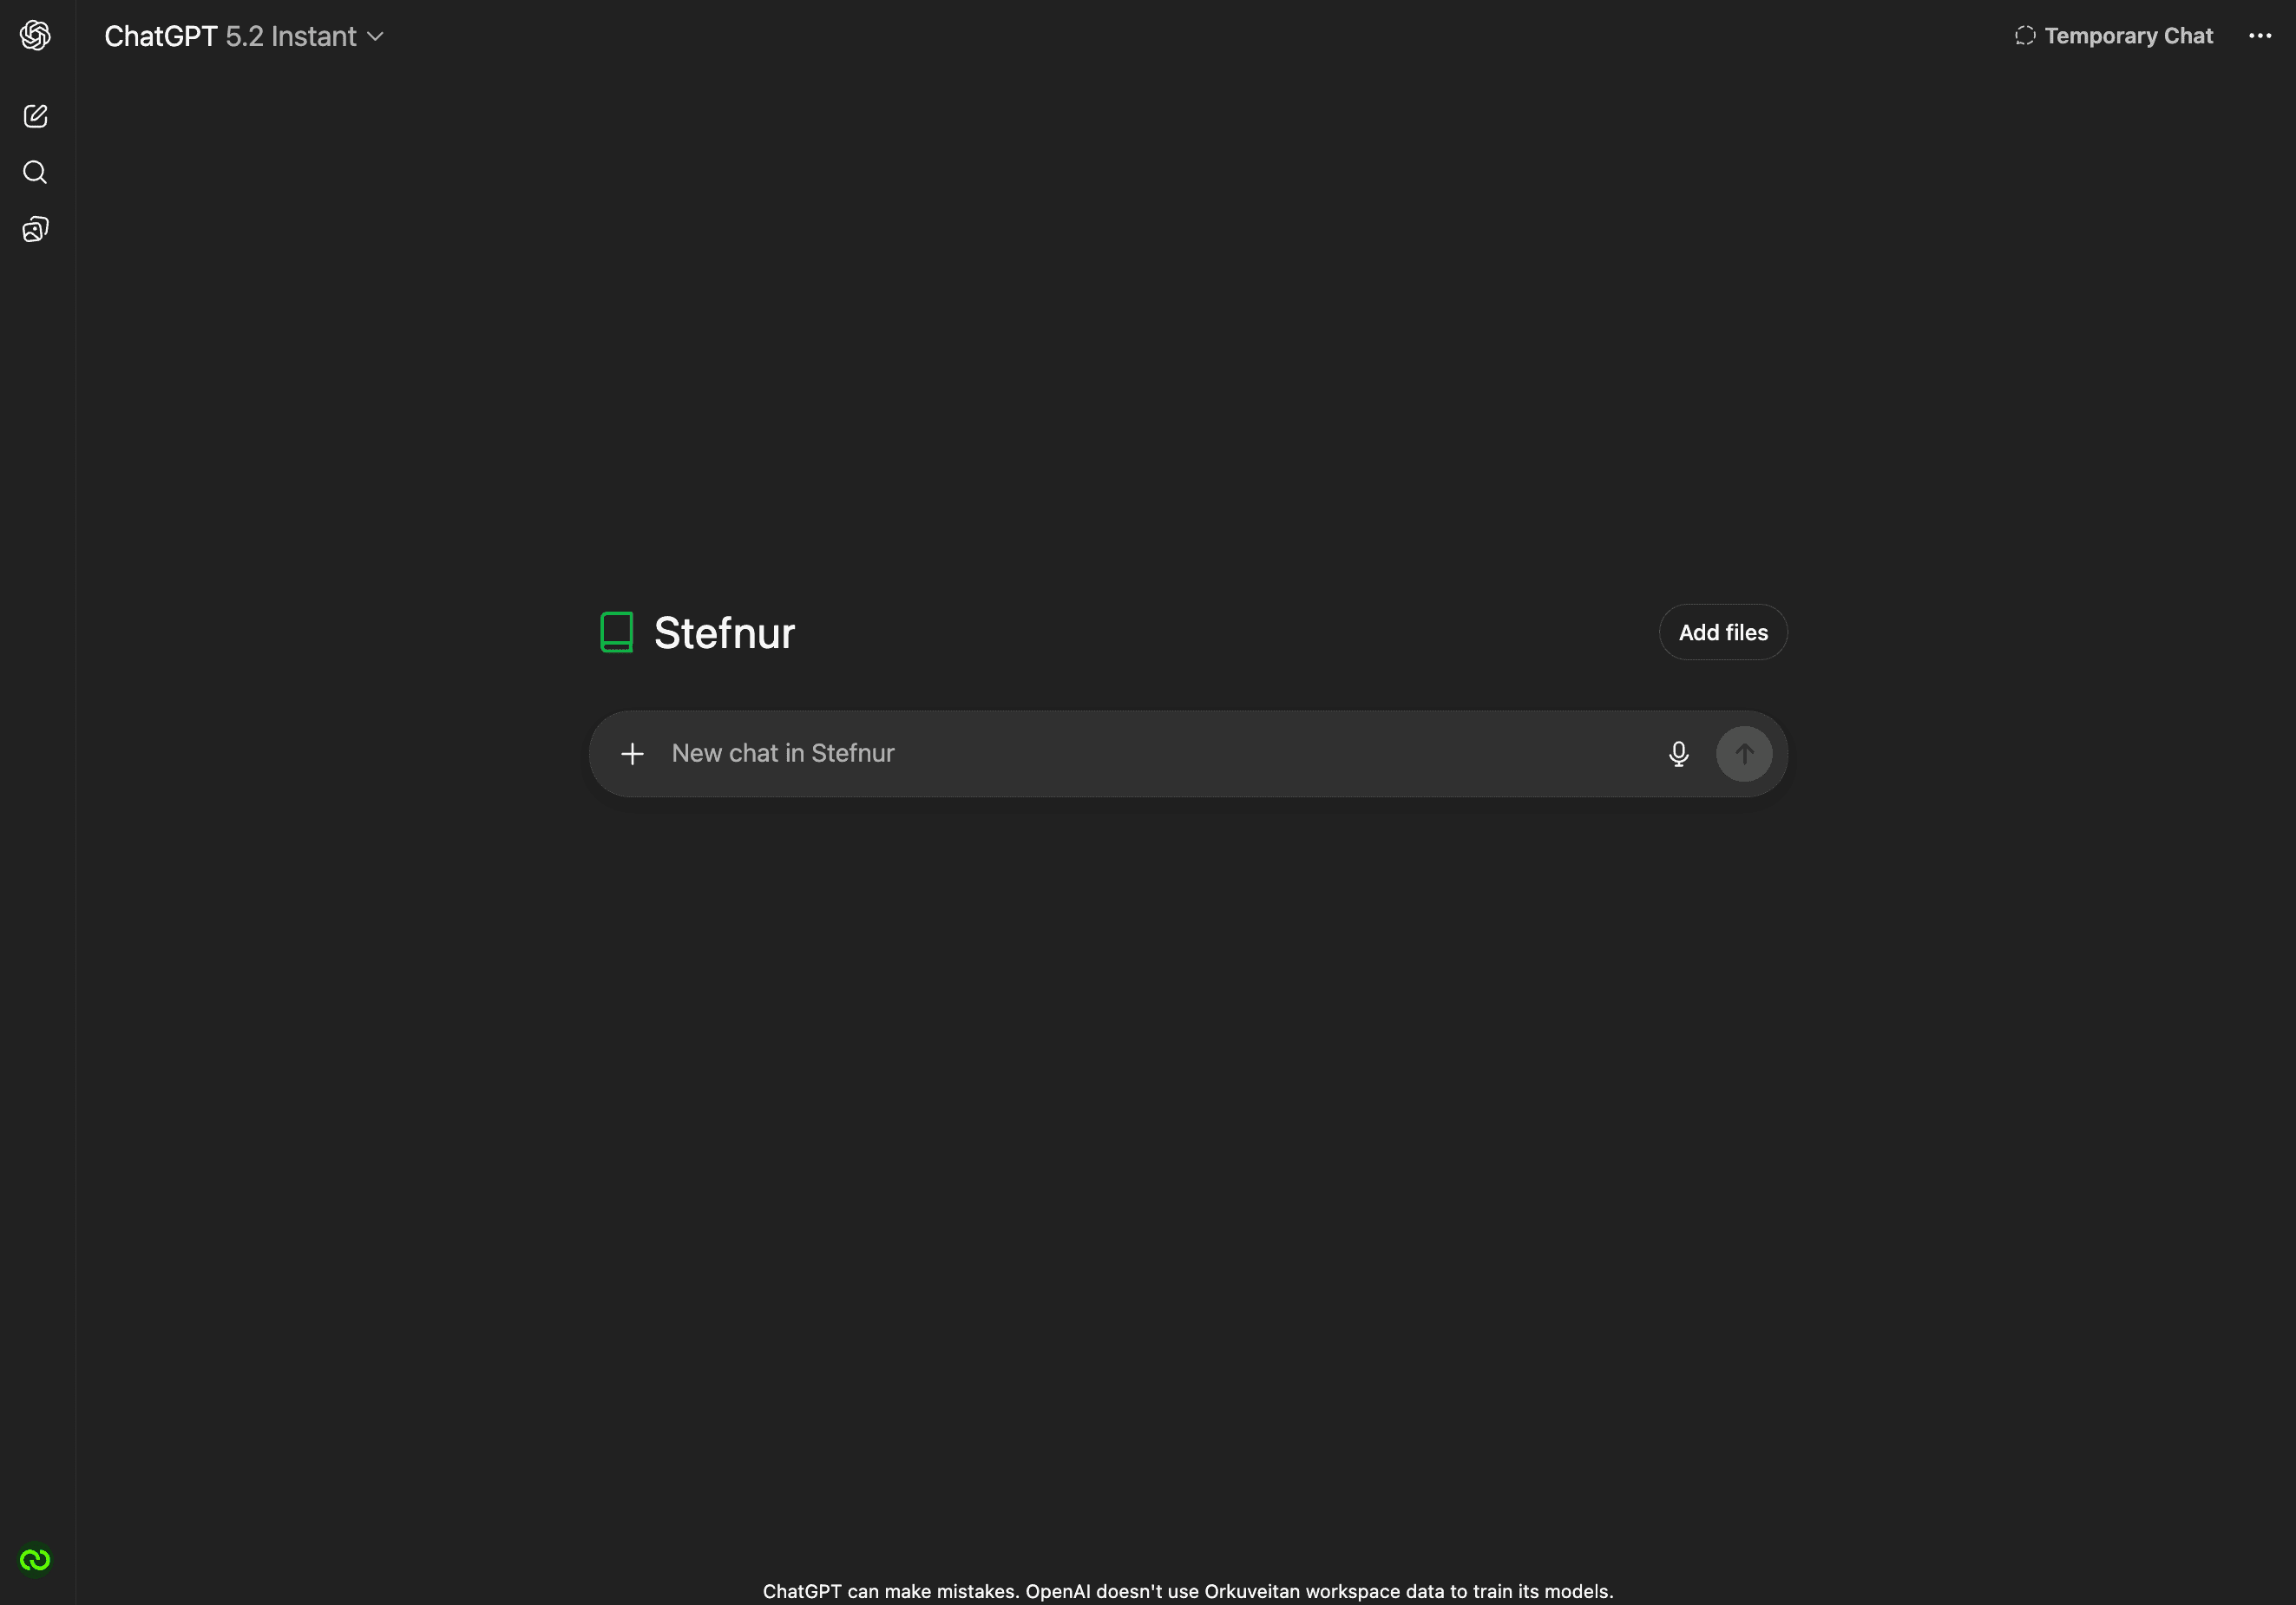Click the plus attach icon in composer
The height and width of the screenshot is (1605, 2296).
click(x=632, y=754)
